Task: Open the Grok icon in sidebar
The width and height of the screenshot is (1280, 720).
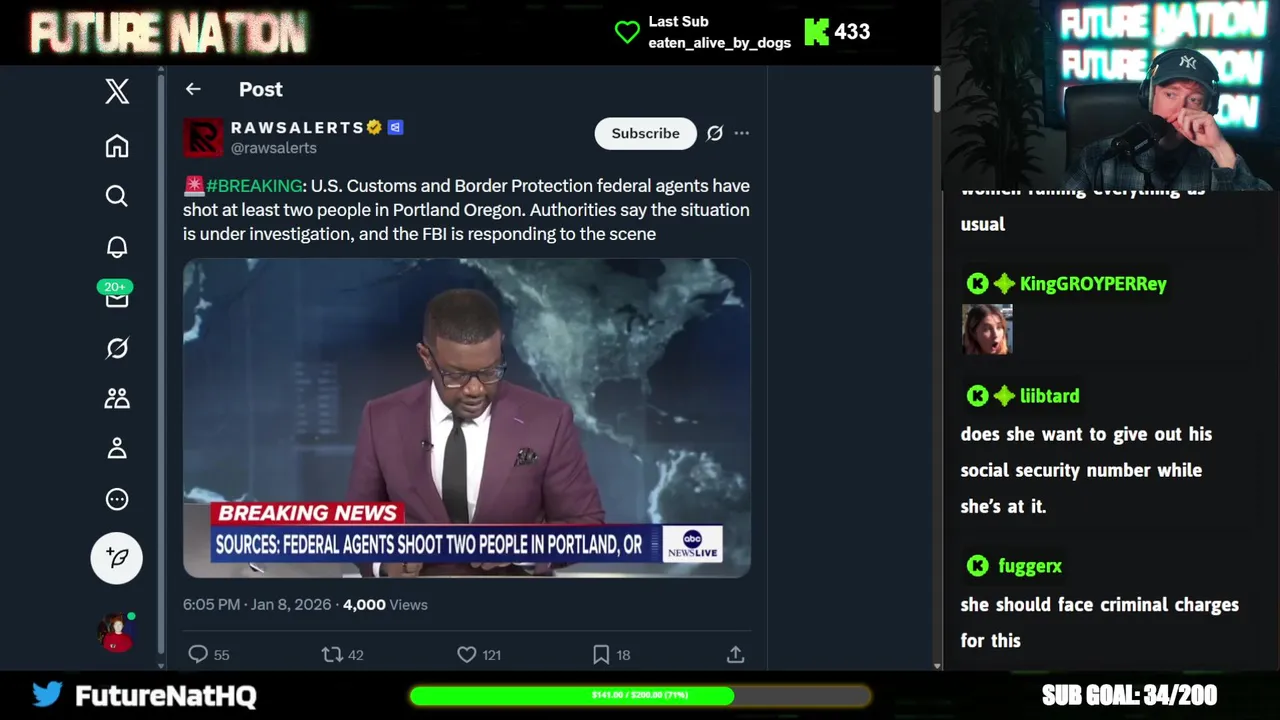Action: pyautogui.click(x=117, y=348)
